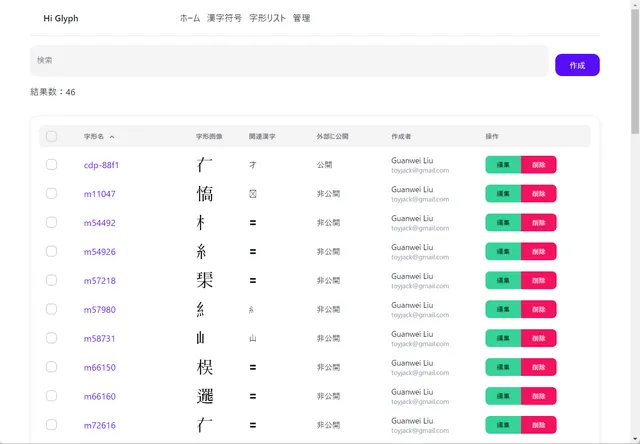Sort by 字形名 column header
The height and width of the screenshot is (444, 640).
click(99, 136)
